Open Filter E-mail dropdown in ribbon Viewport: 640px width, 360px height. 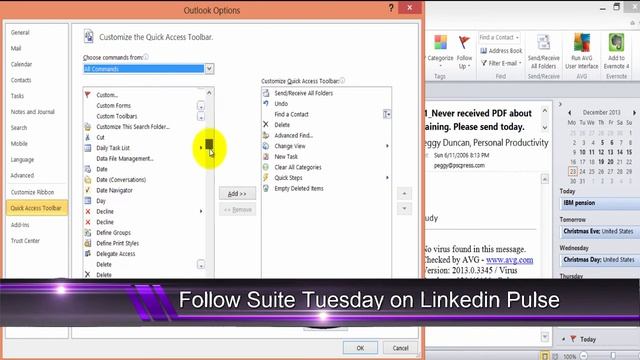(501, 63)
